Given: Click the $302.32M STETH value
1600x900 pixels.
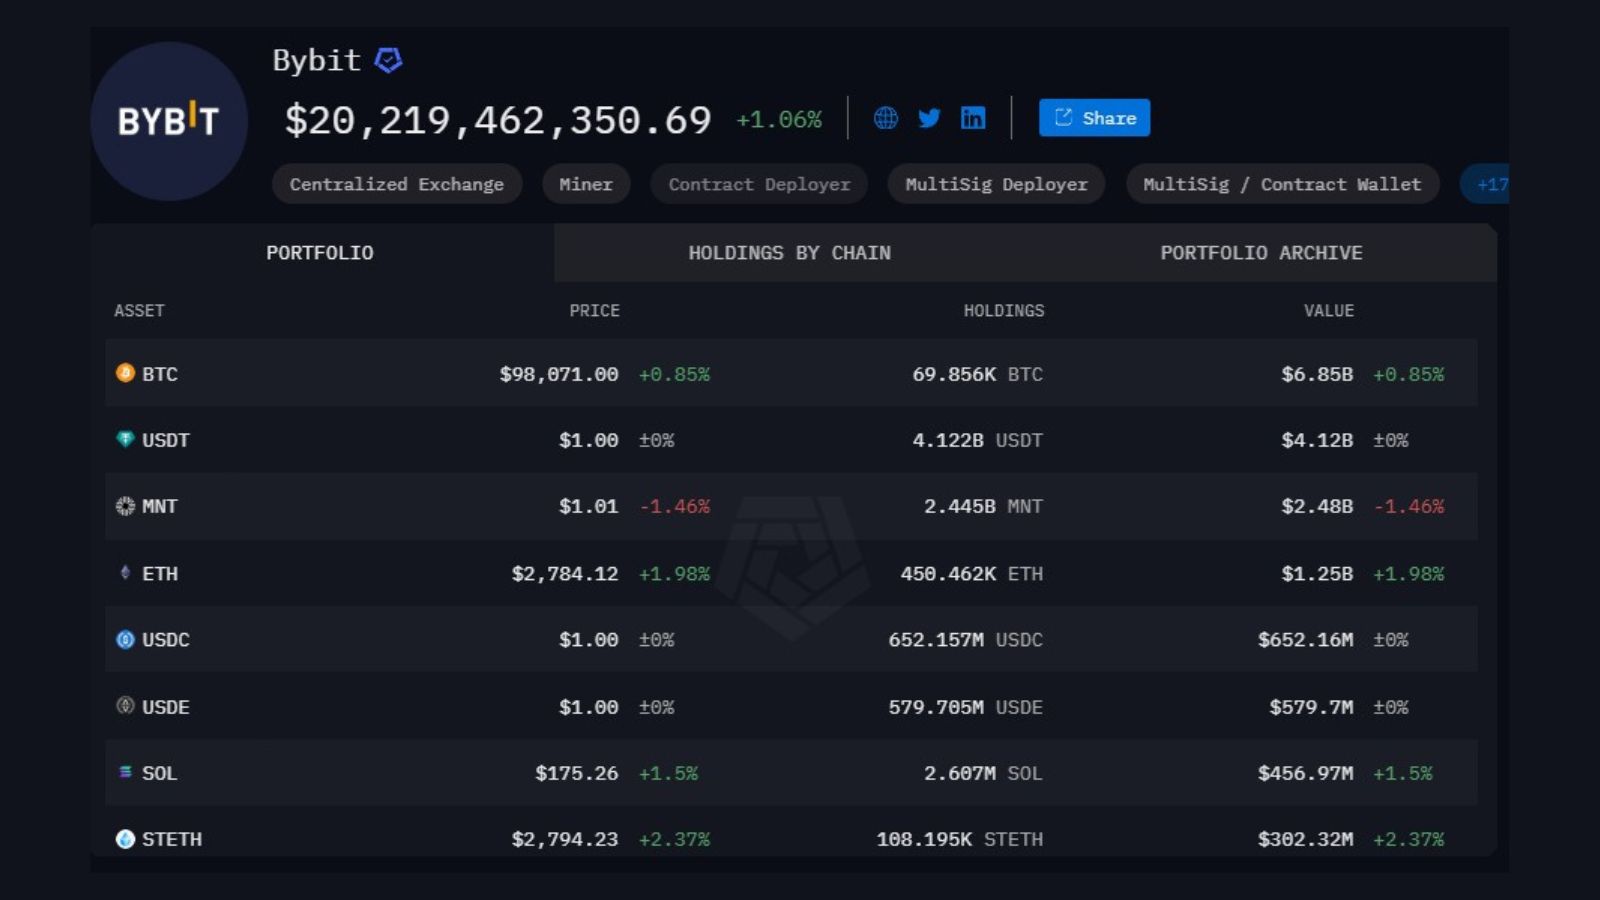Looking at the screenshot, I should point(1305,840).
